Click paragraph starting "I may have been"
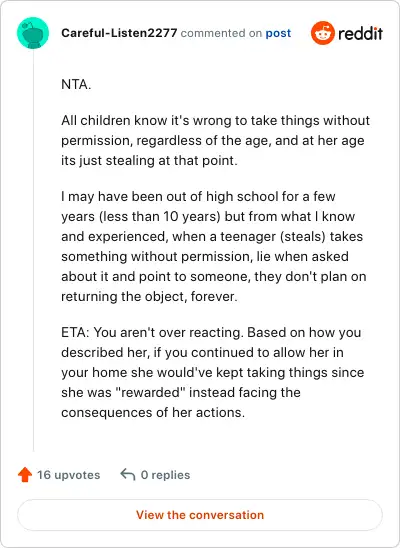 click(214, 246)
